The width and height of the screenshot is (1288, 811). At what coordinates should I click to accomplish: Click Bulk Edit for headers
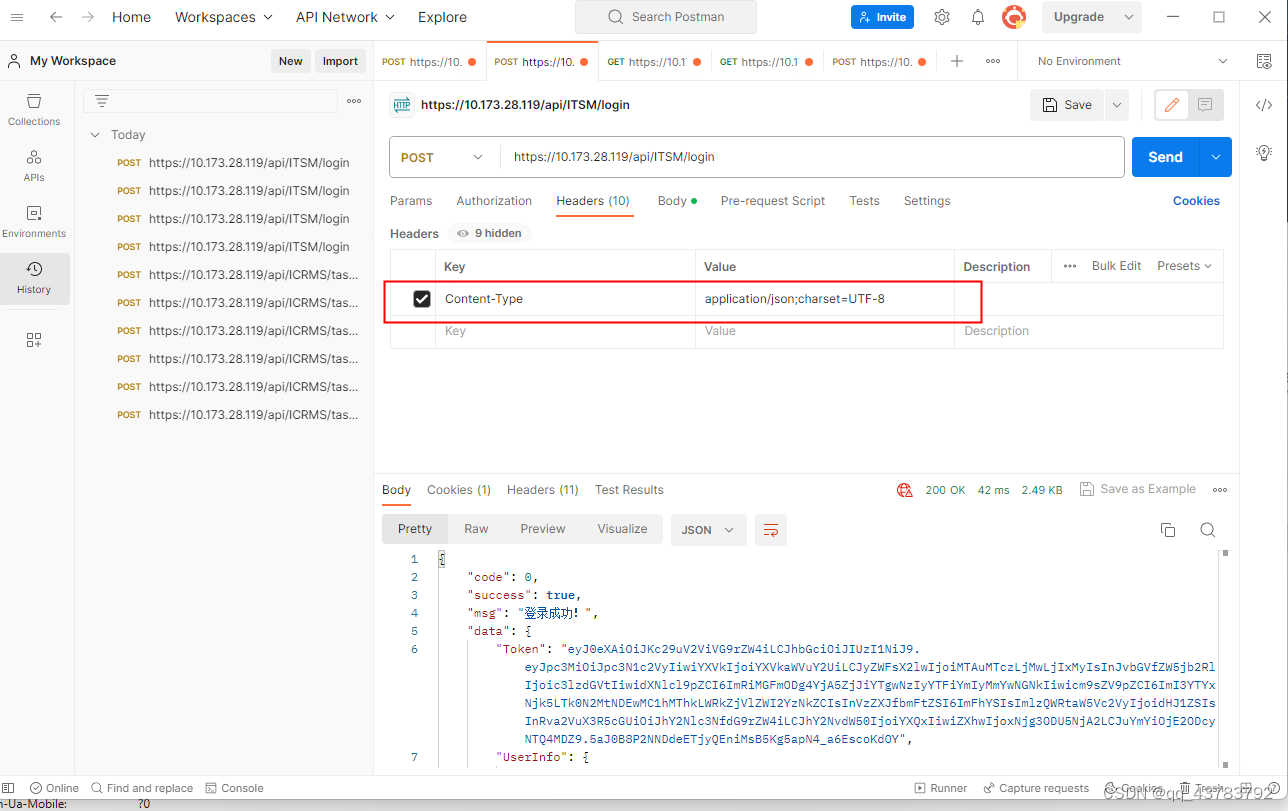pyautogui.click(x=1115, y=265)
